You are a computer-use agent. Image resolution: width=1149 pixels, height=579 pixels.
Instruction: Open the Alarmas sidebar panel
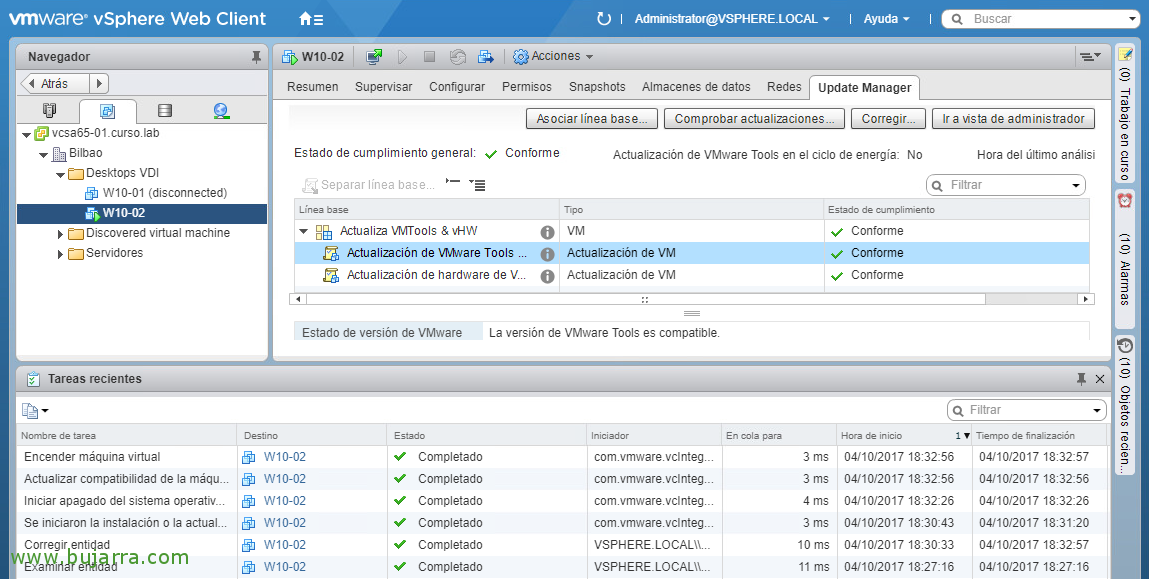coord(1125,259)
